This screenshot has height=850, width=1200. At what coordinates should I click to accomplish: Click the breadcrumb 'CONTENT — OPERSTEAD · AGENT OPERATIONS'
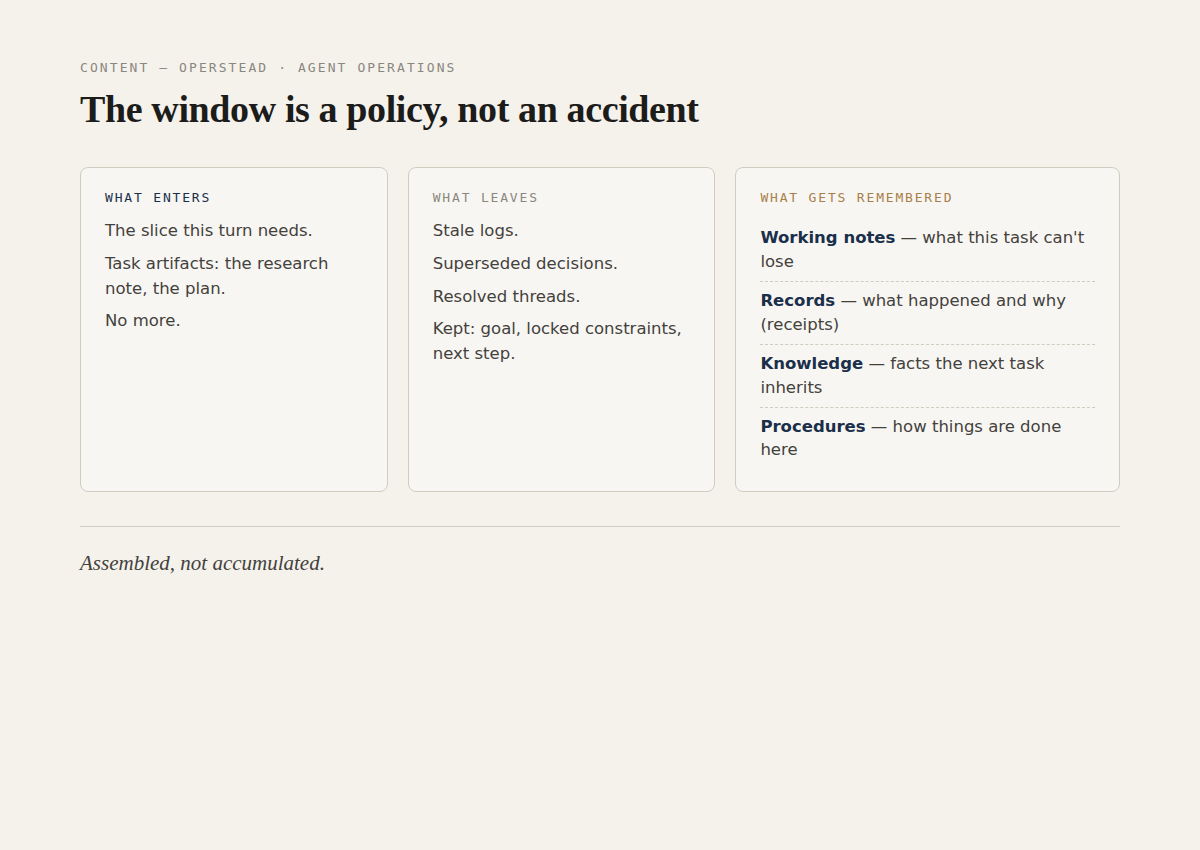pos(267,68)
